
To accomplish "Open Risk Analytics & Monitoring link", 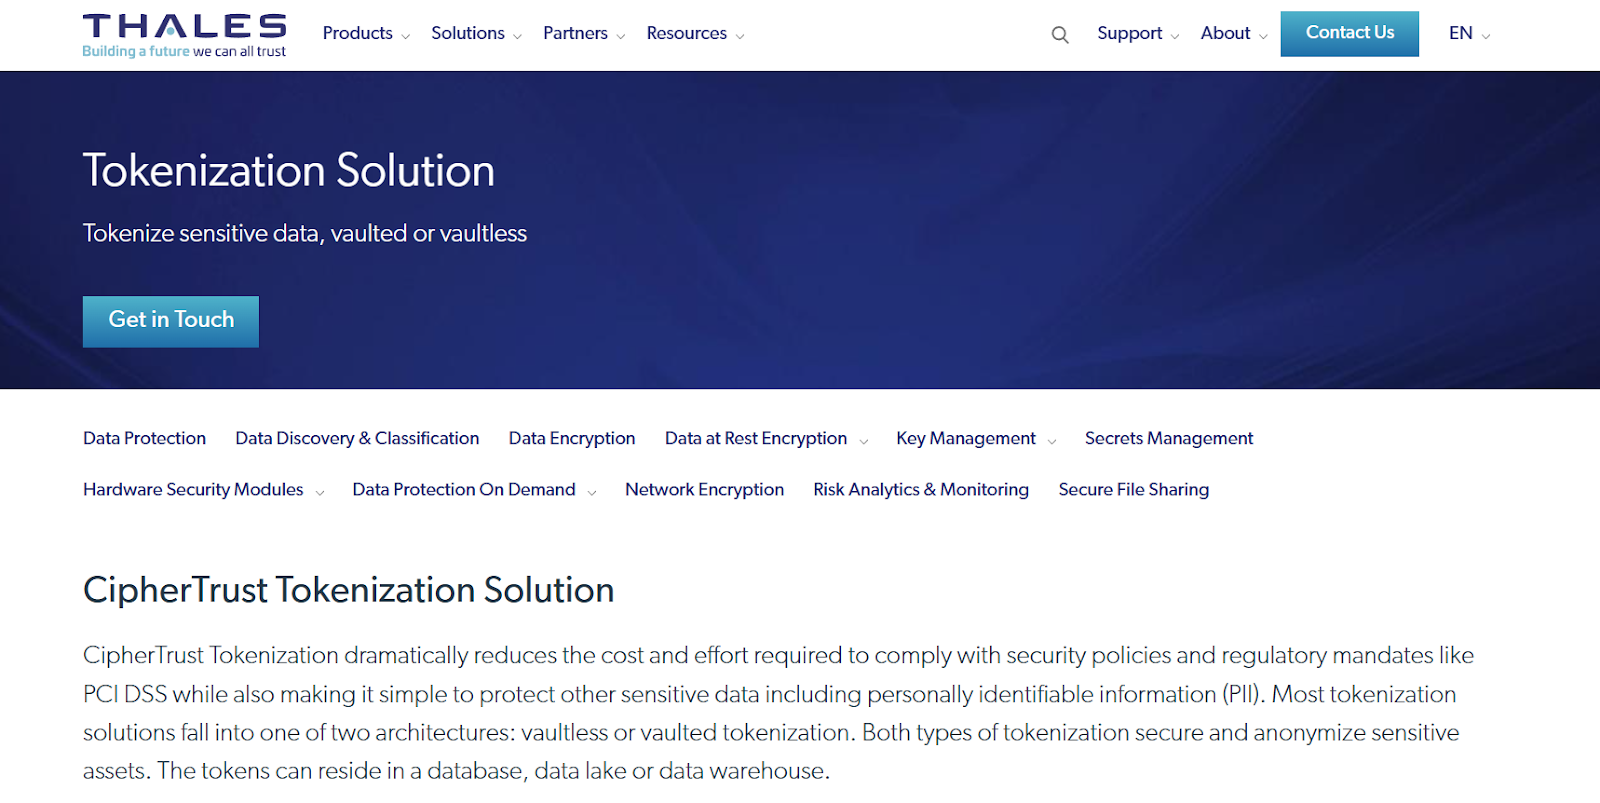I will coord(921,489).
